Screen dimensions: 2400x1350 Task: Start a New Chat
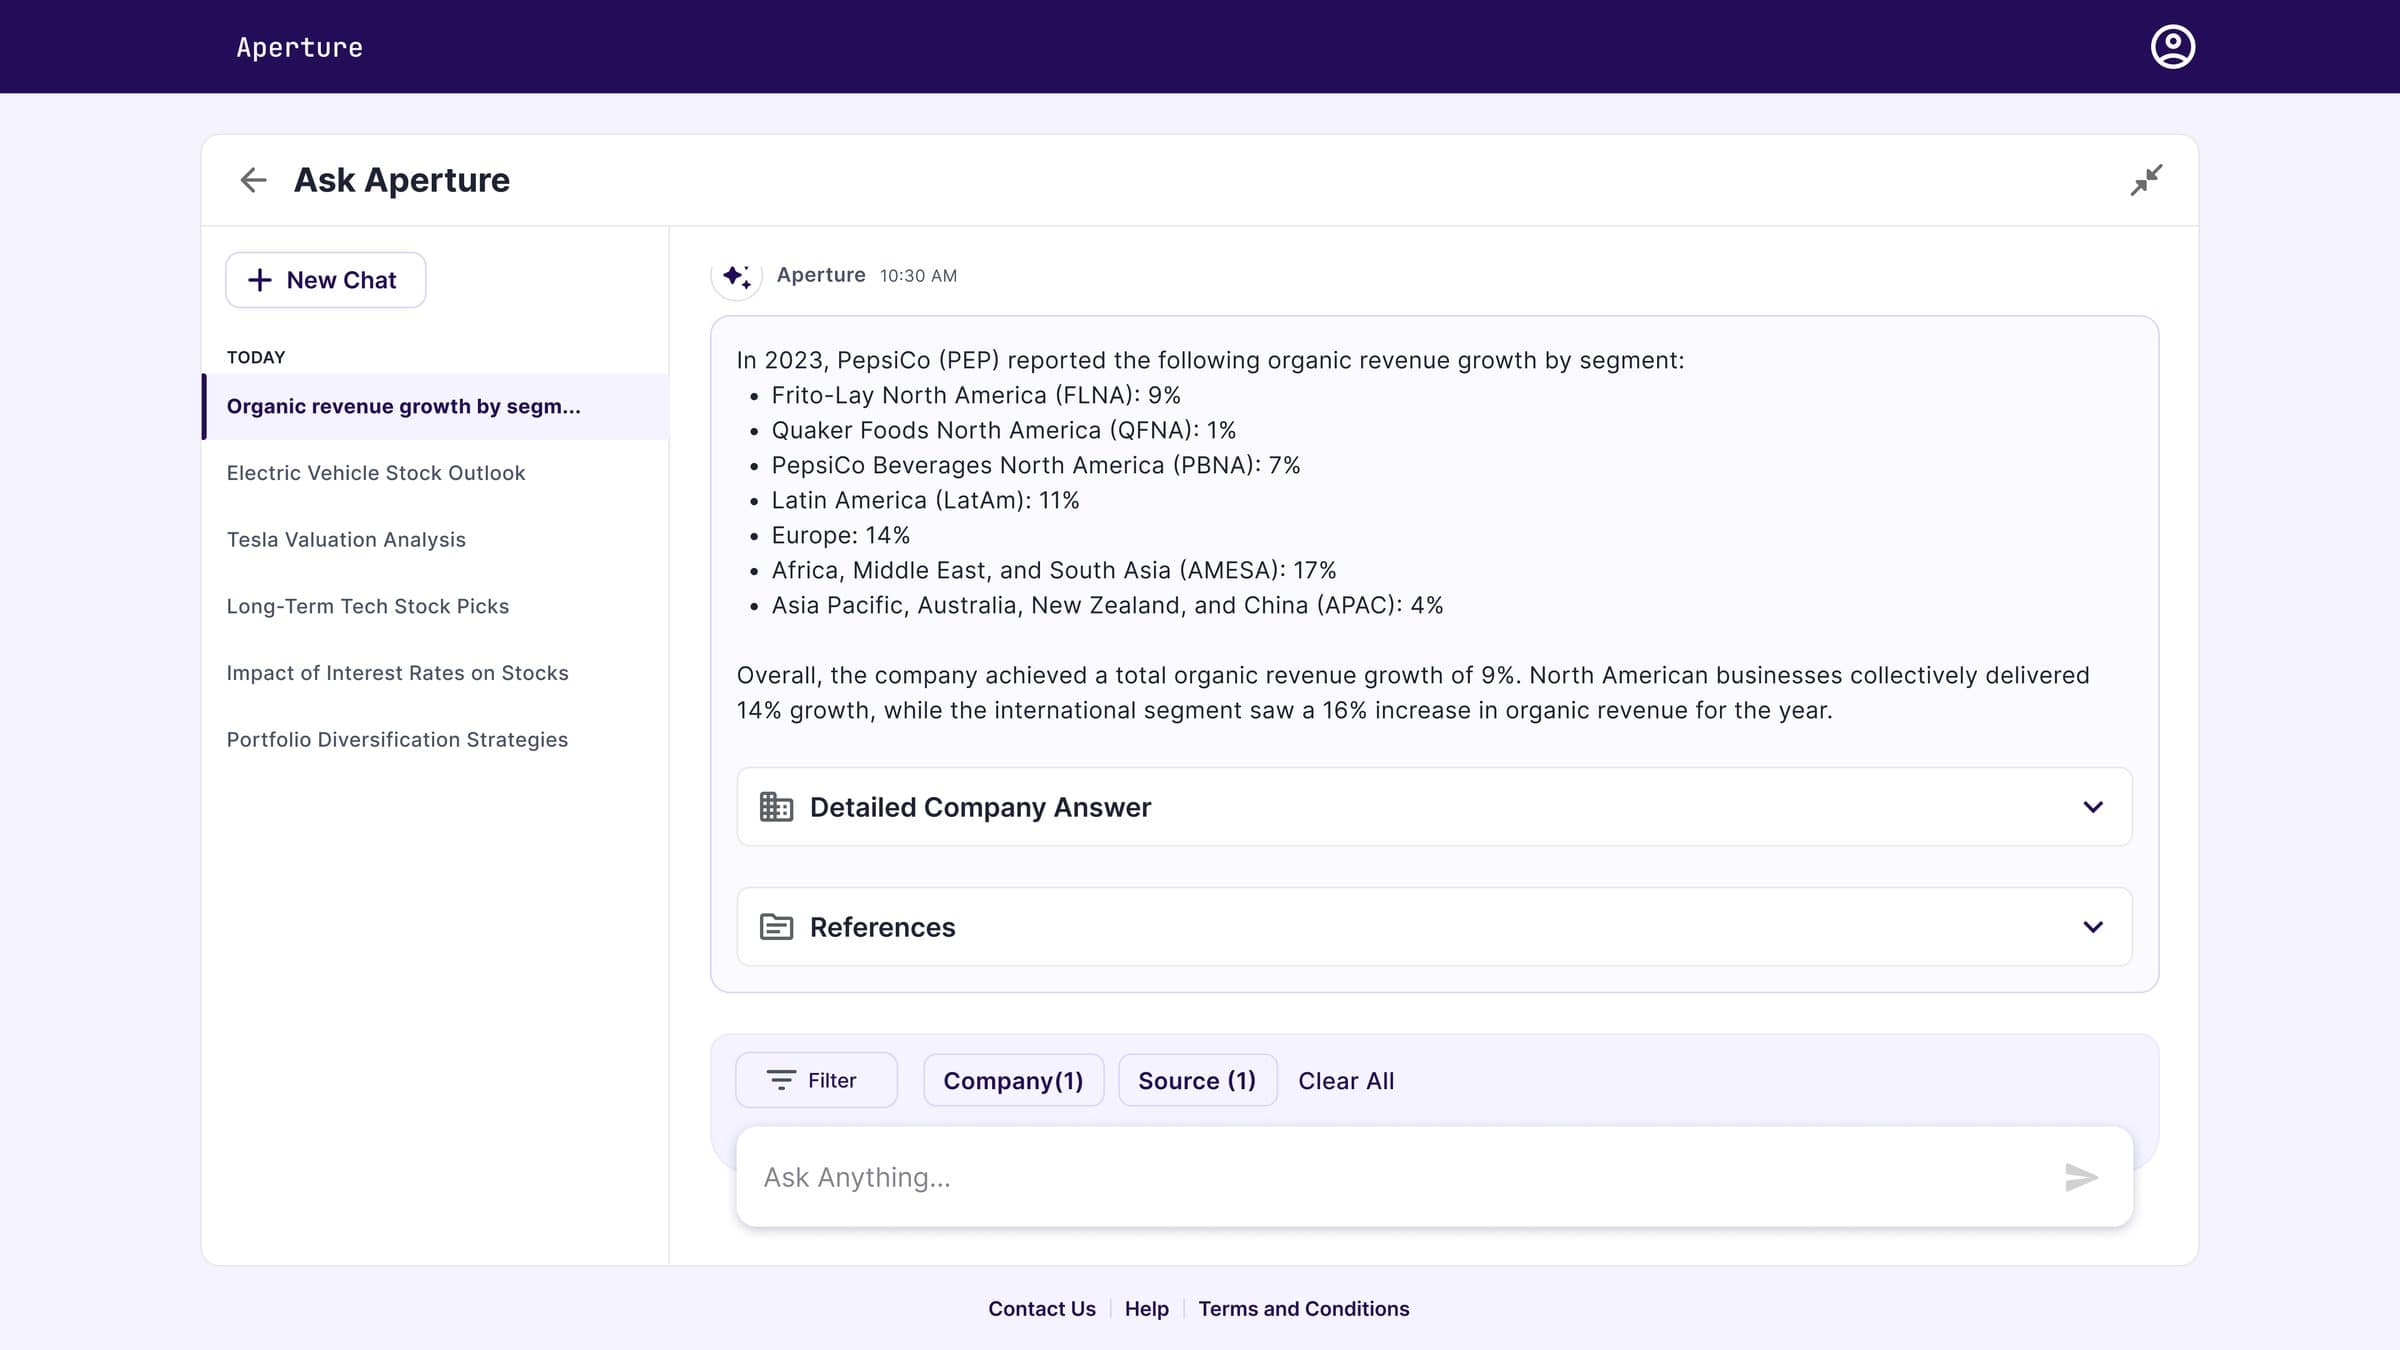[326, 280]
